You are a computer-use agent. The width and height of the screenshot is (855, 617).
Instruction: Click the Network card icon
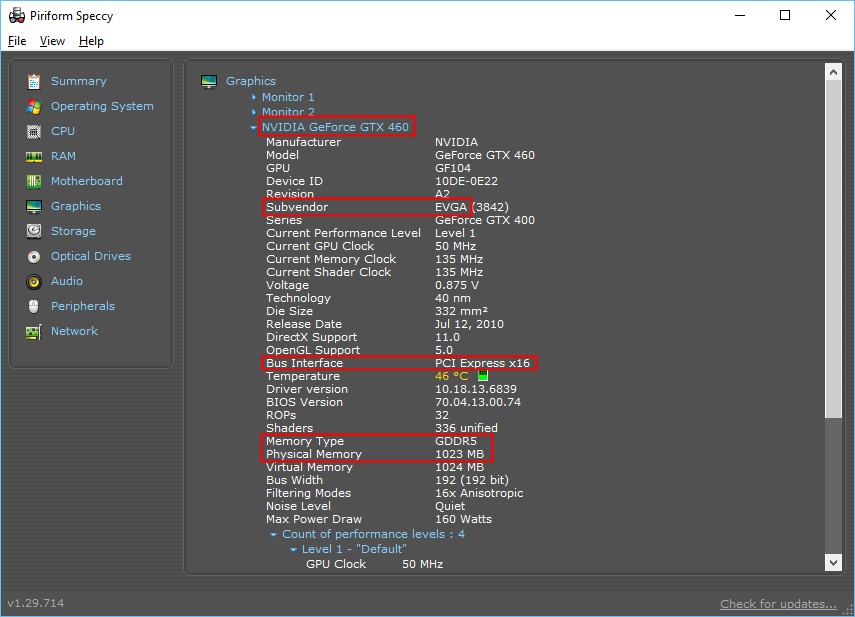click(x=34, y=332)
